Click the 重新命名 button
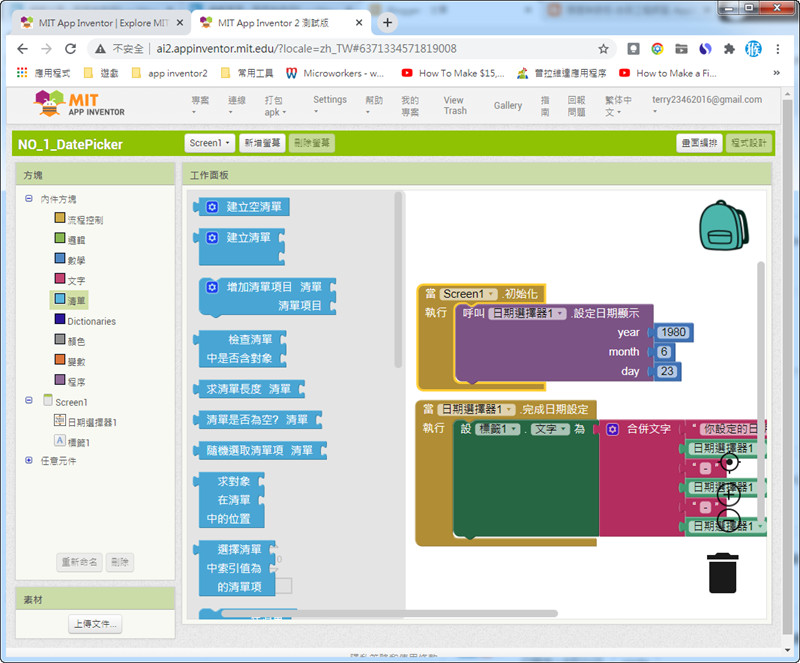 coord(79,562)
